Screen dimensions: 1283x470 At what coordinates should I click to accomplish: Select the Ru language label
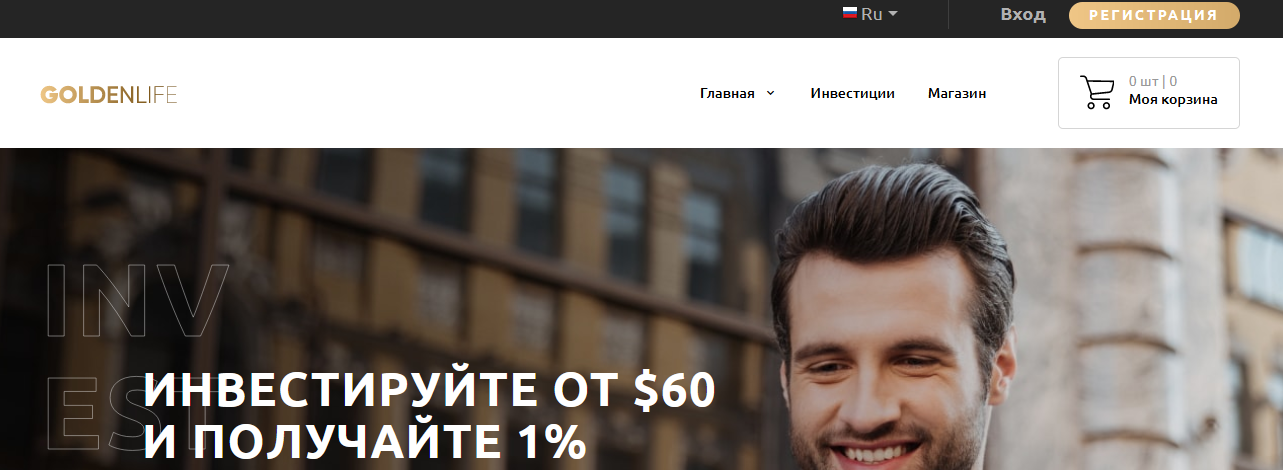pyautogui.click(x=872, y=14)
